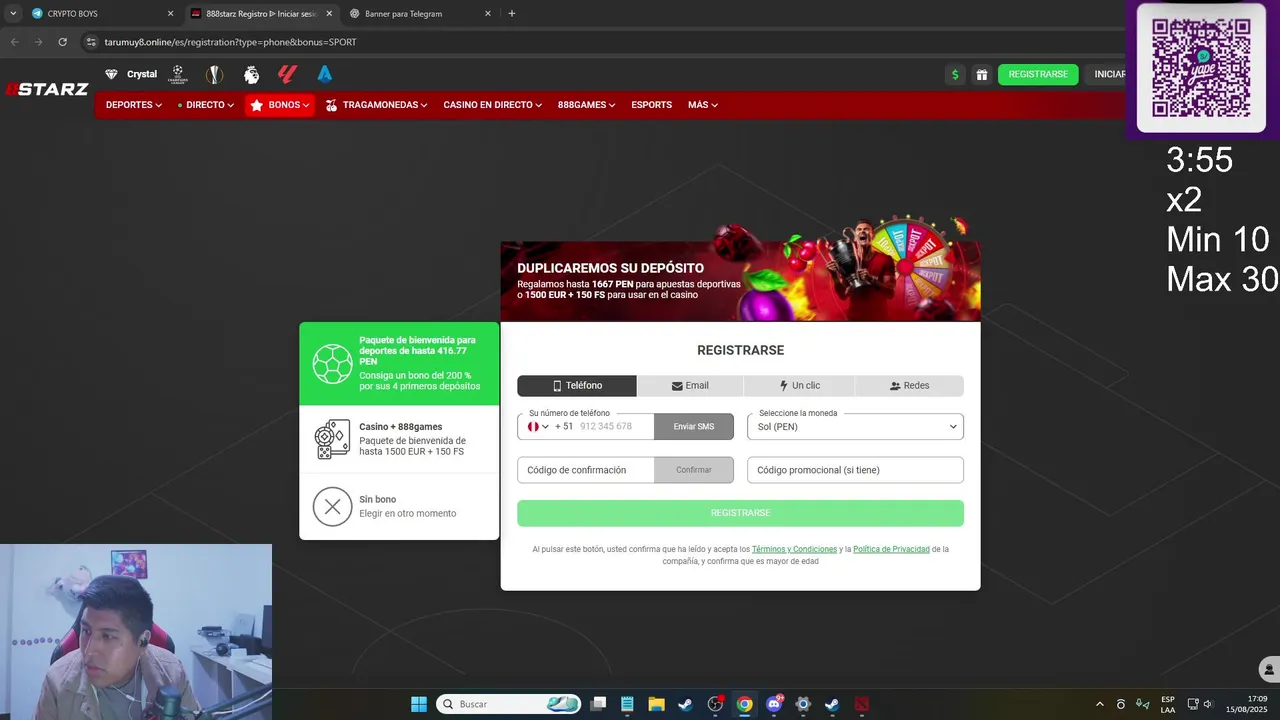Expand the MÁS menu
The image size is (1280, 720).
tap(703, 105)
